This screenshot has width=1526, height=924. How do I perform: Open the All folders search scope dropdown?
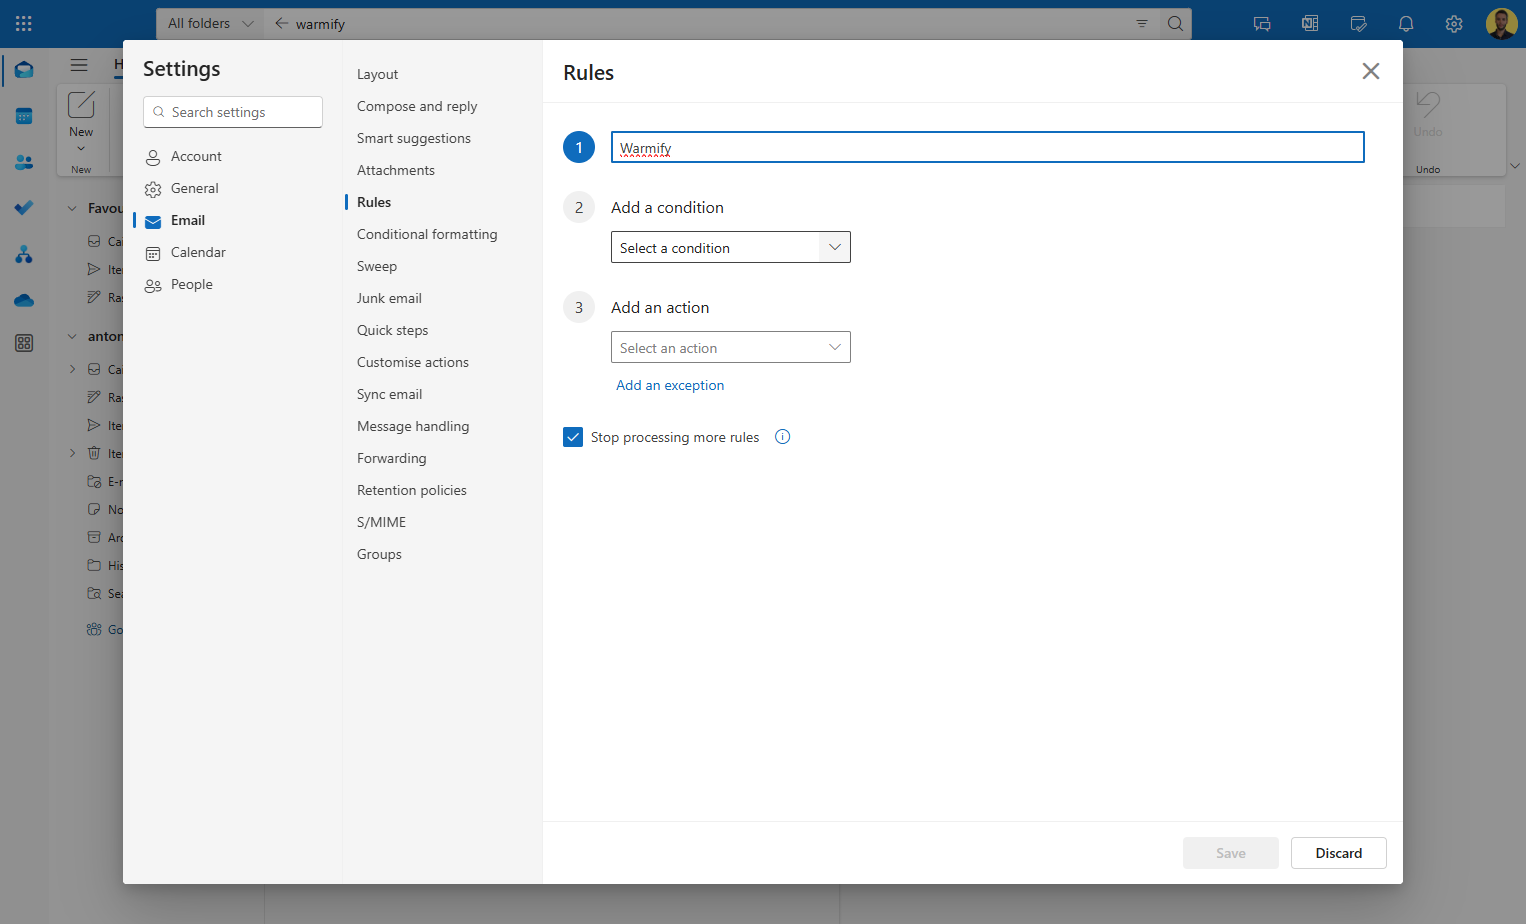(x=210, y=24)
